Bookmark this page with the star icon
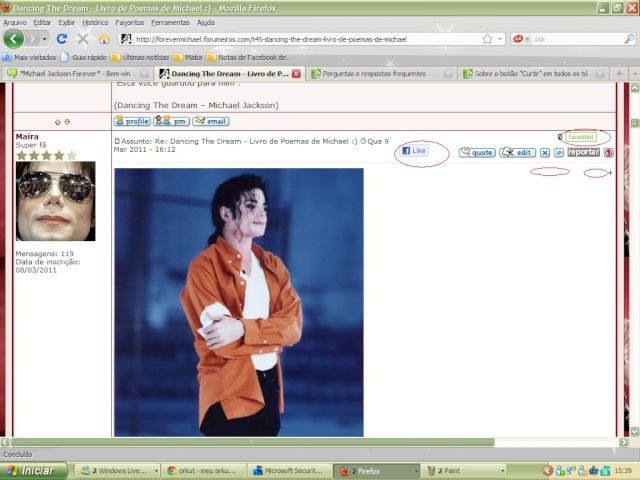 coord(487,39)
